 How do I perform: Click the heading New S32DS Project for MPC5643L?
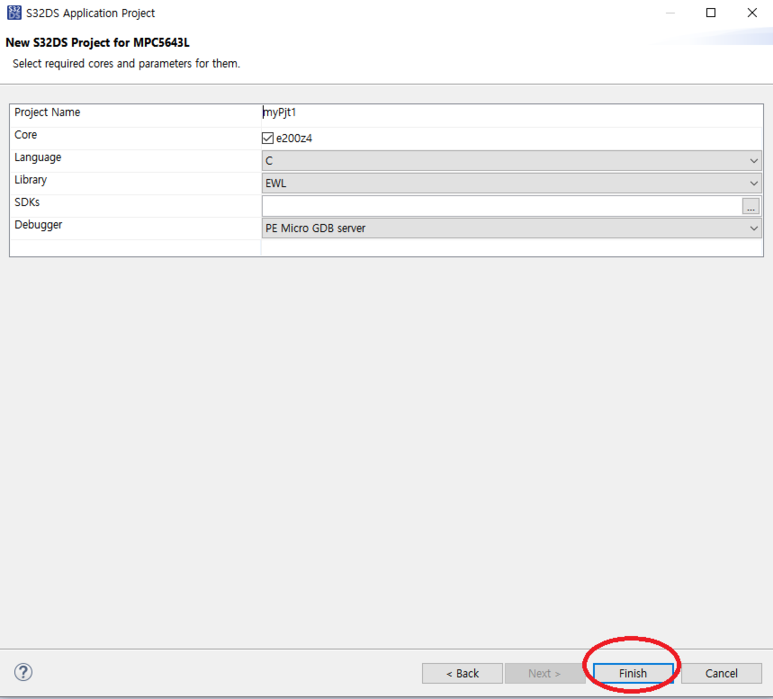coord(98,42)
